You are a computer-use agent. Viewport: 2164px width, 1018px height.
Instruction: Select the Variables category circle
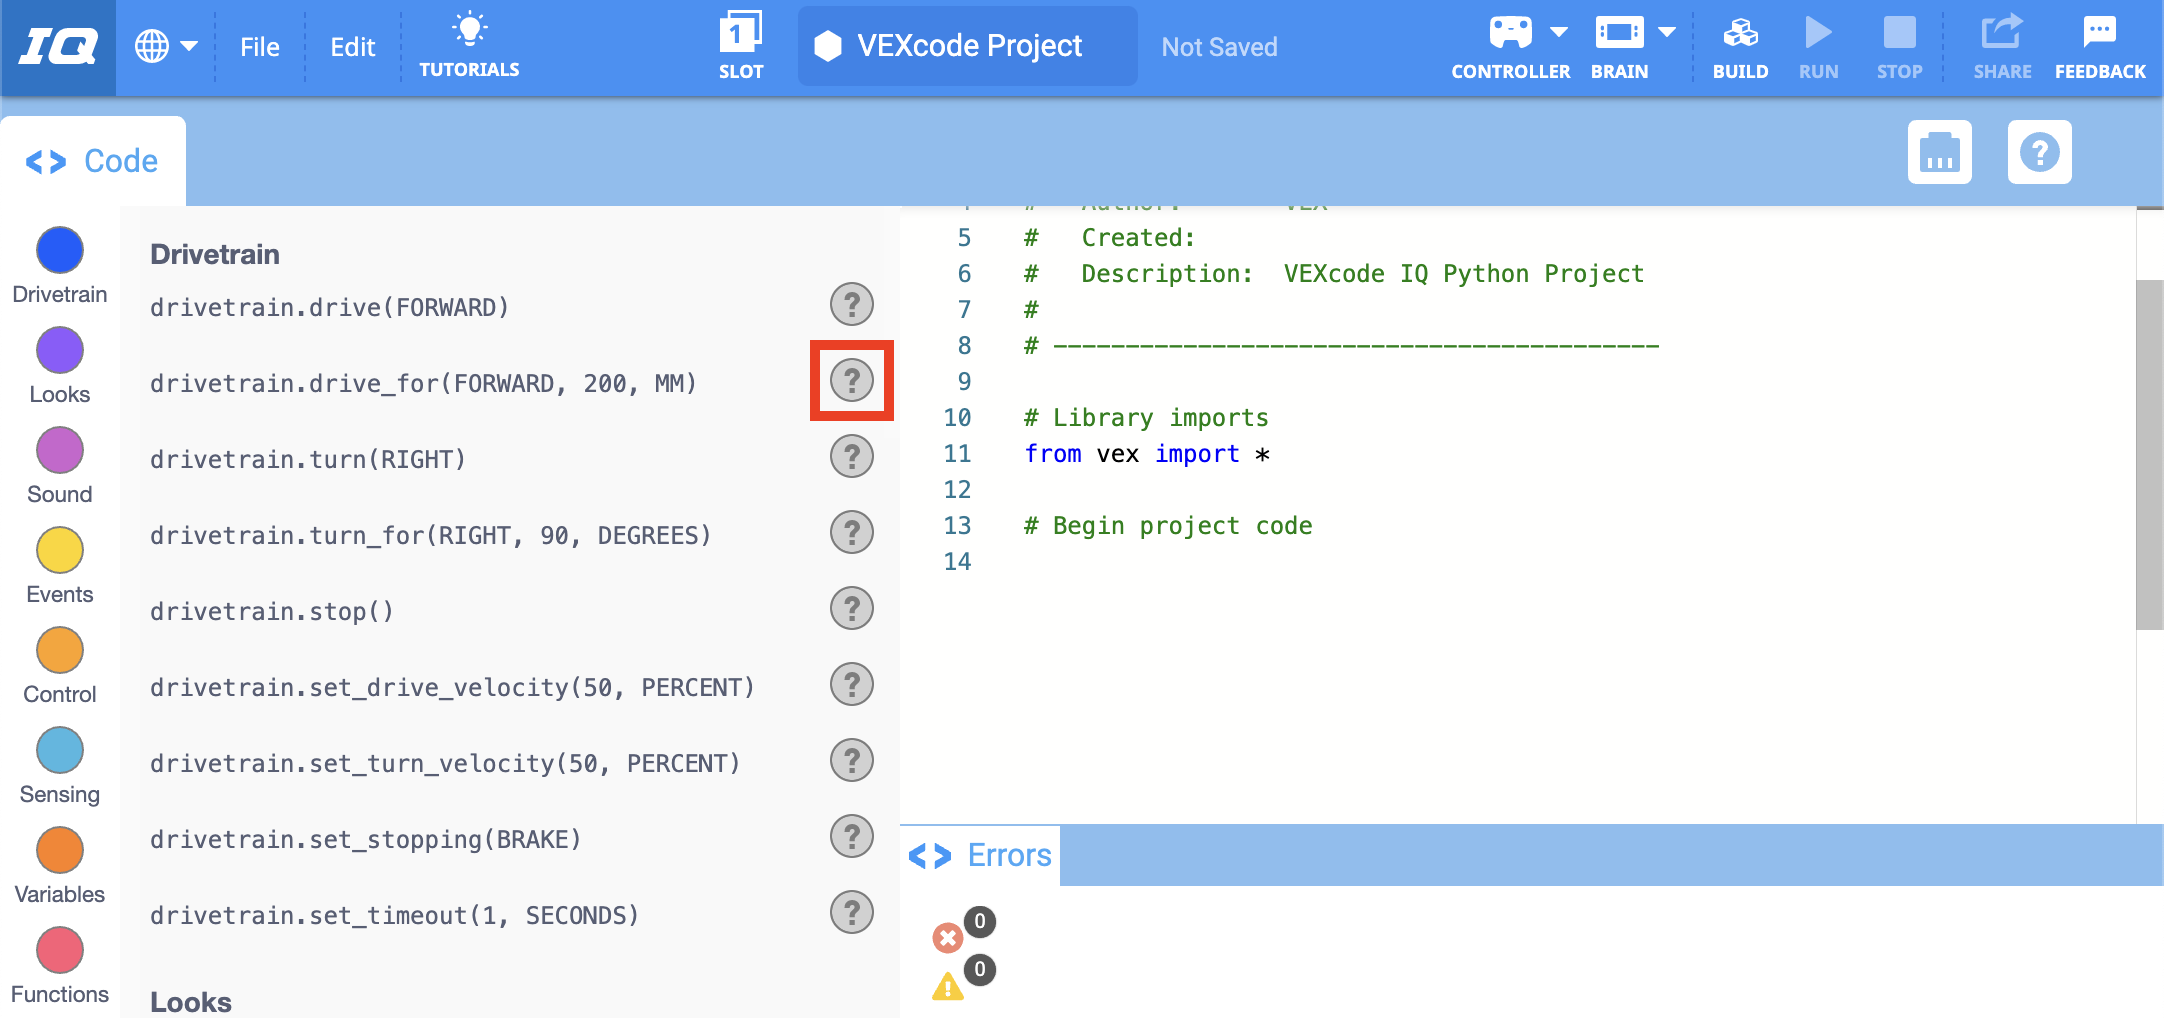click(59, 849)
